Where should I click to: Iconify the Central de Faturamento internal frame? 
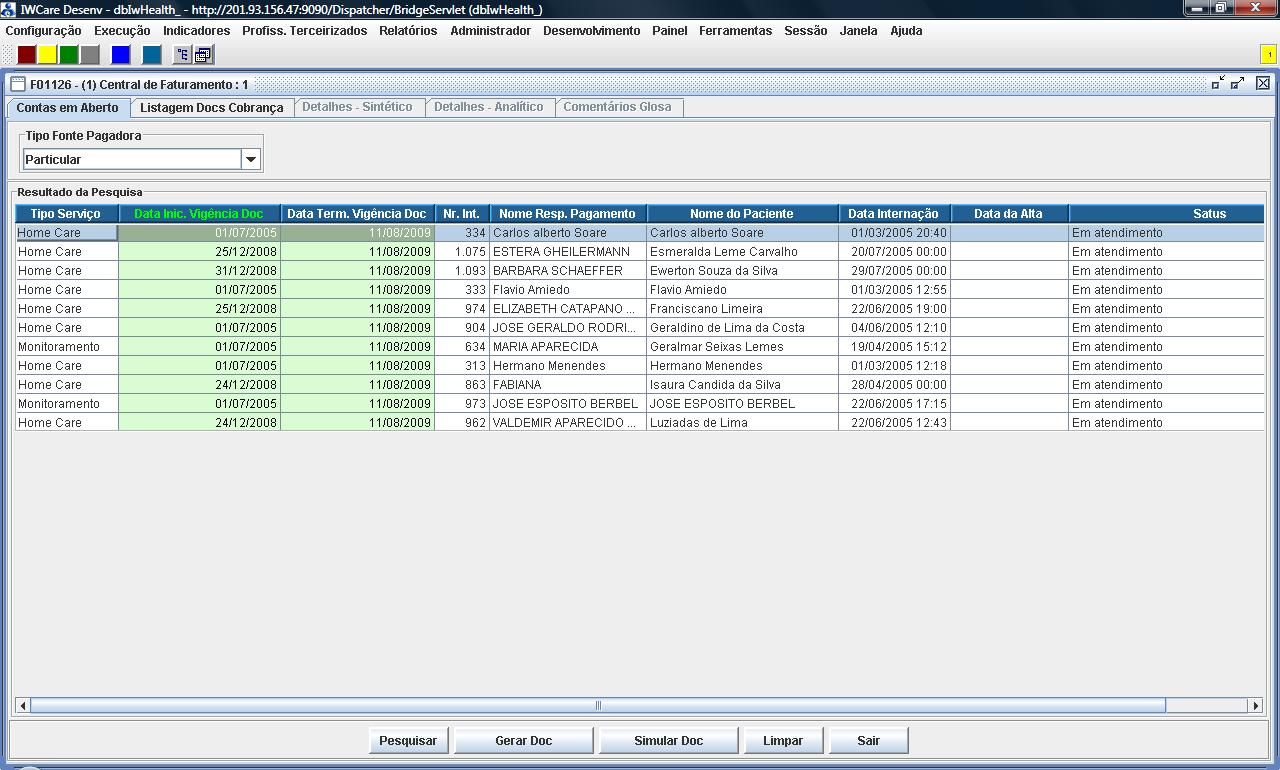point(1218,84)
